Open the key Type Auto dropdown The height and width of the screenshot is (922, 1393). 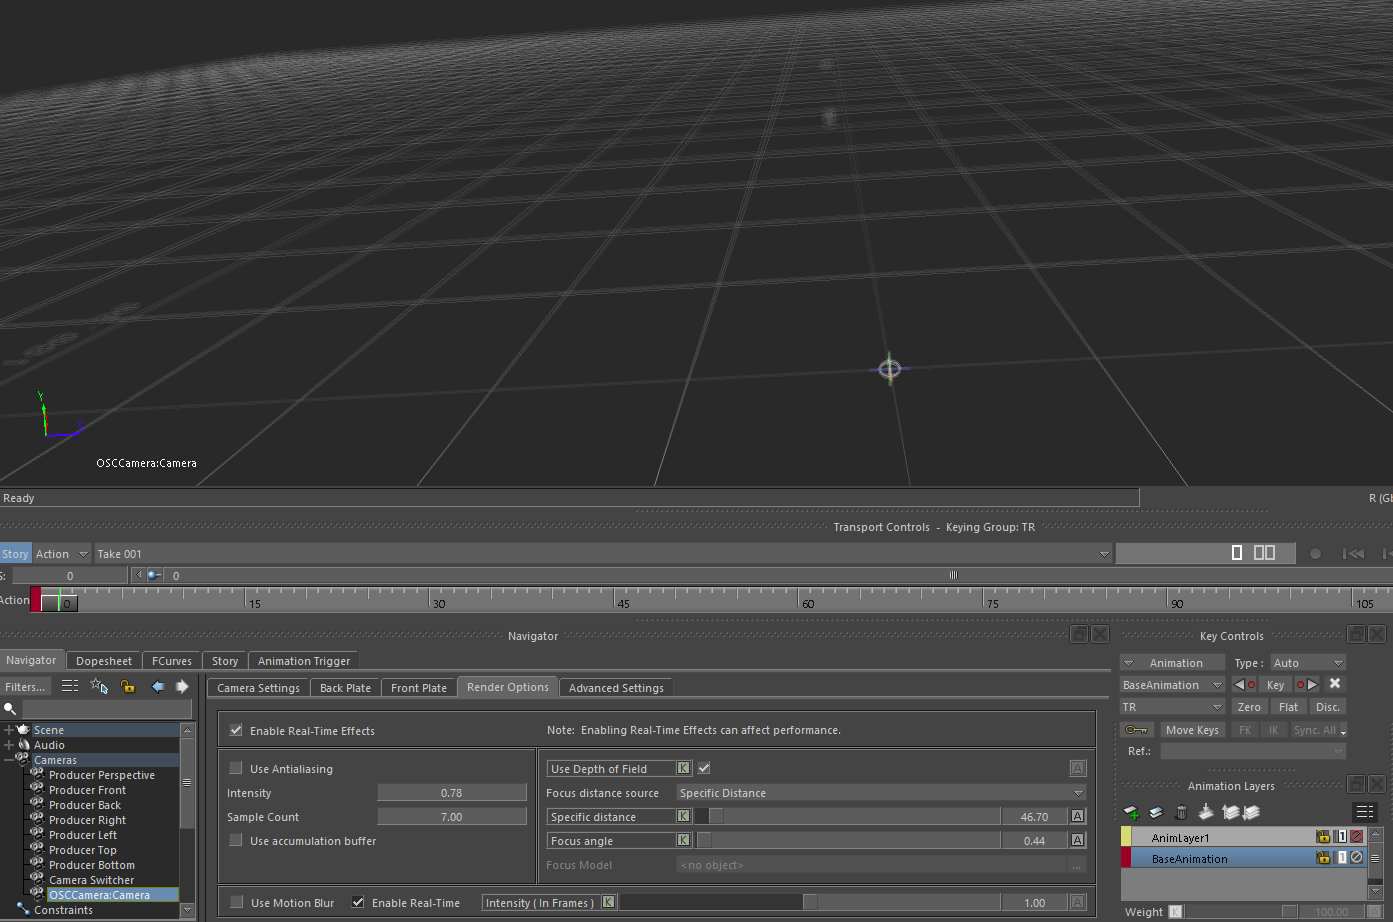1308,663
